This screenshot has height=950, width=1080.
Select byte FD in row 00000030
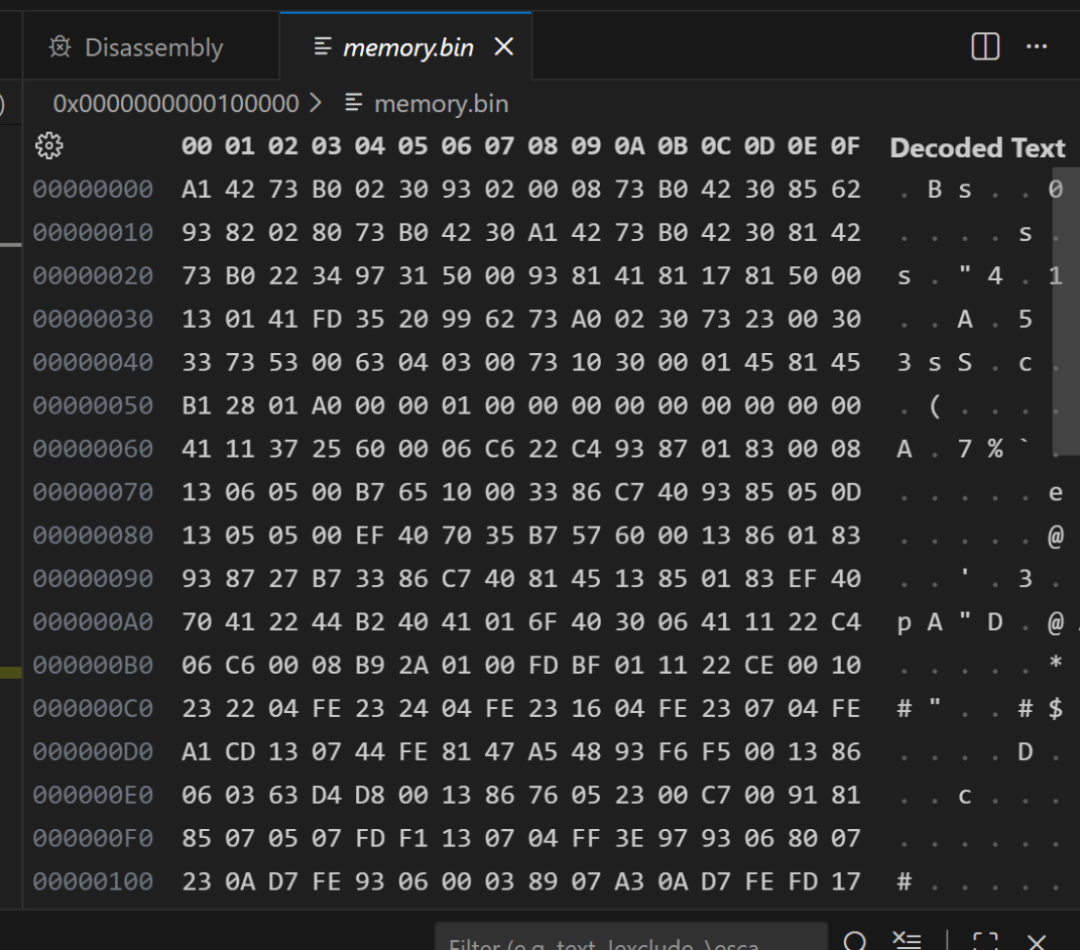[326, 319]
